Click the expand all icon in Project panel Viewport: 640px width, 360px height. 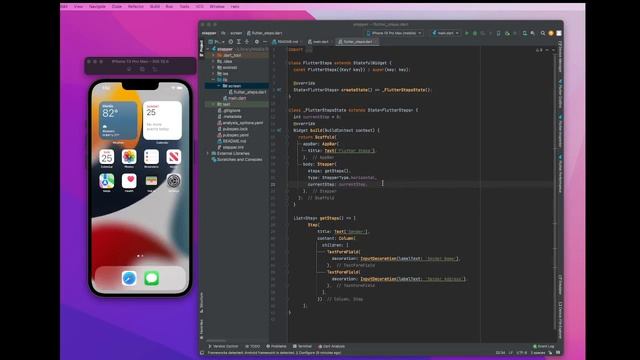[239, 42]
